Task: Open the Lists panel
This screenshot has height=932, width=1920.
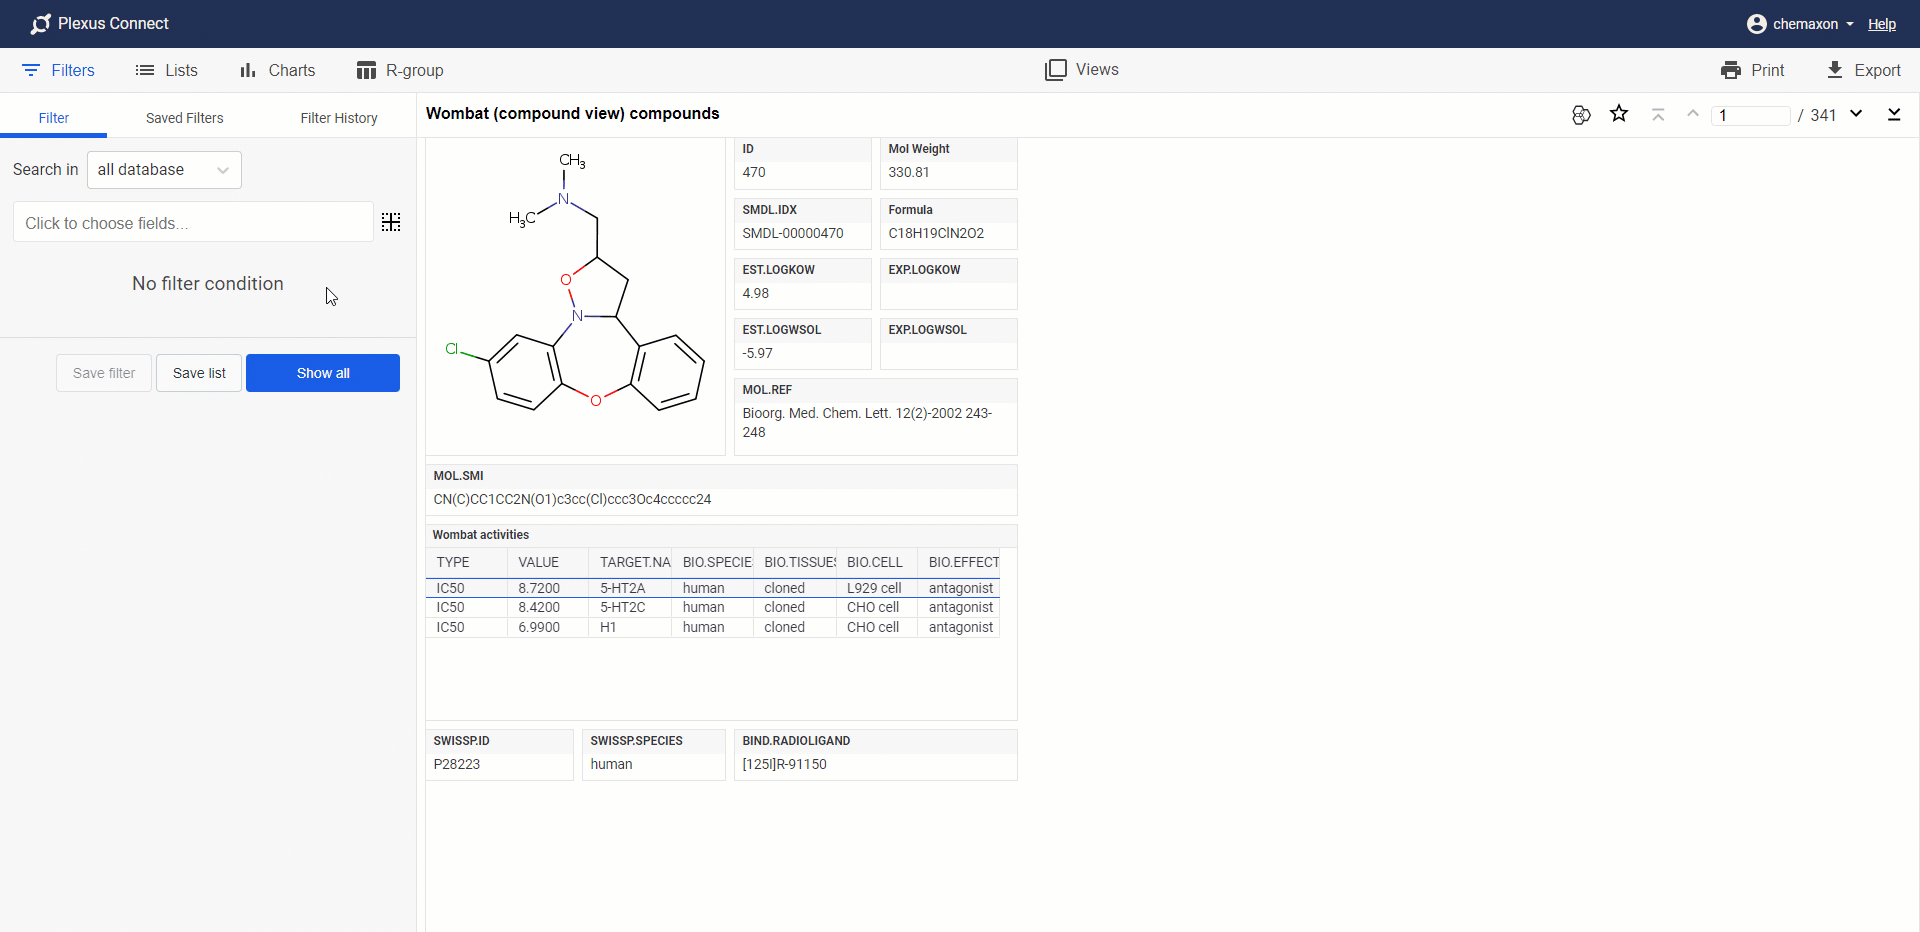Action: point(166,70)
